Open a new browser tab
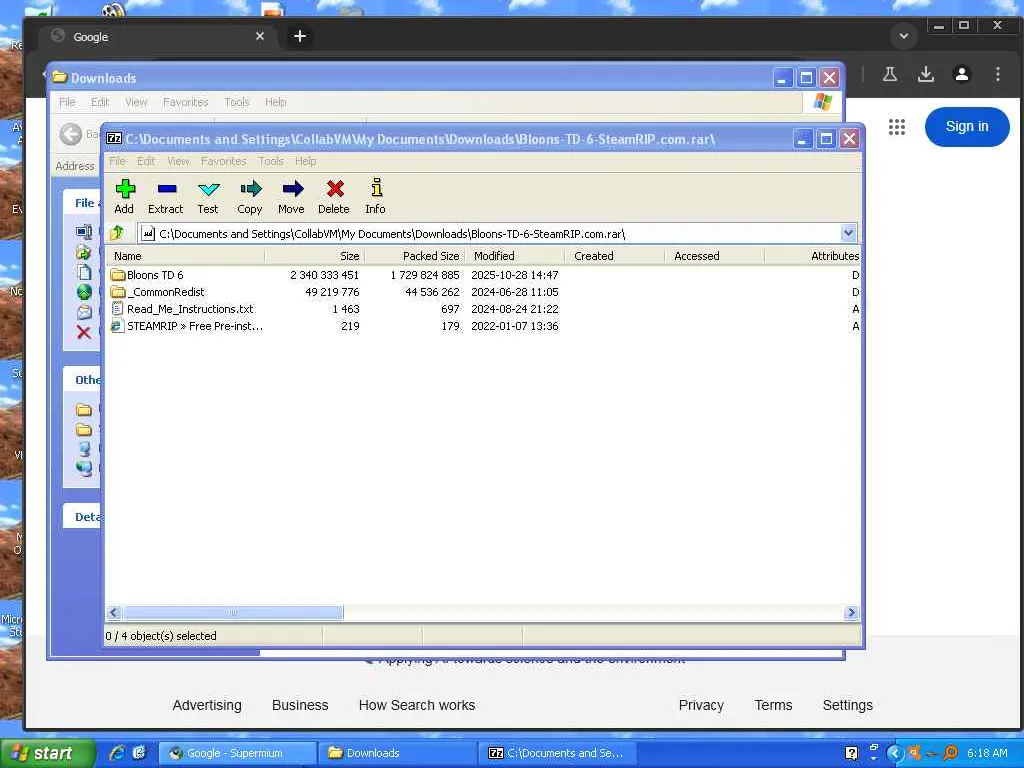 point(300,37)
